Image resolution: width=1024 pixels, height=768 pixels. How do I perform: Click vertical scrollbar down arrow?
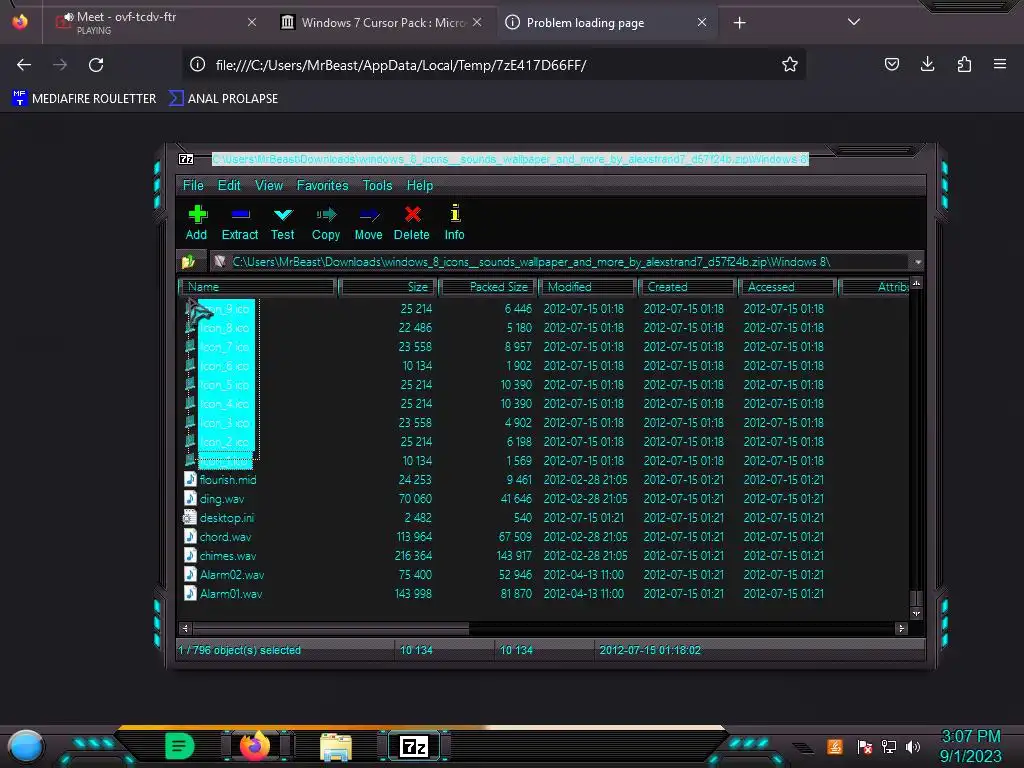pos(916,613)
